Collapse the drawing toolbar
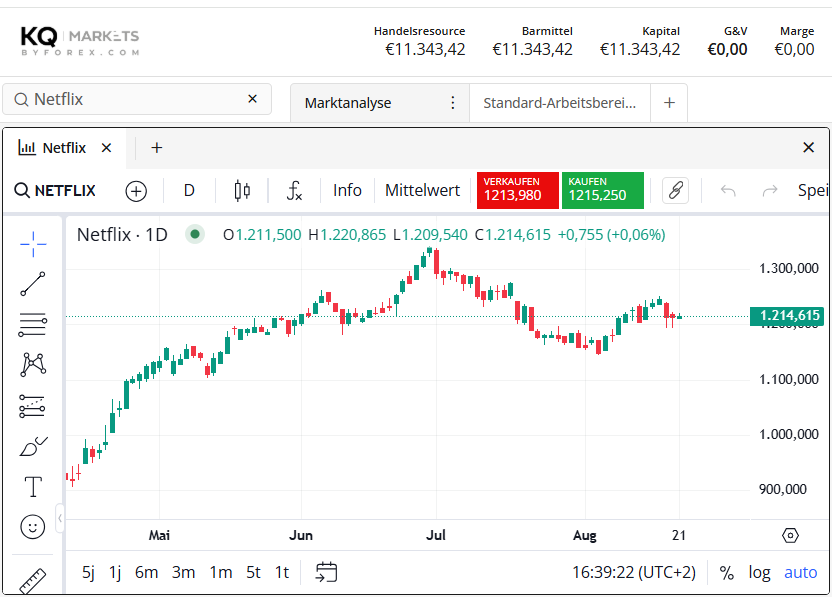The height and width of the screenshot is (597, 832). click(x=59, y=518)
